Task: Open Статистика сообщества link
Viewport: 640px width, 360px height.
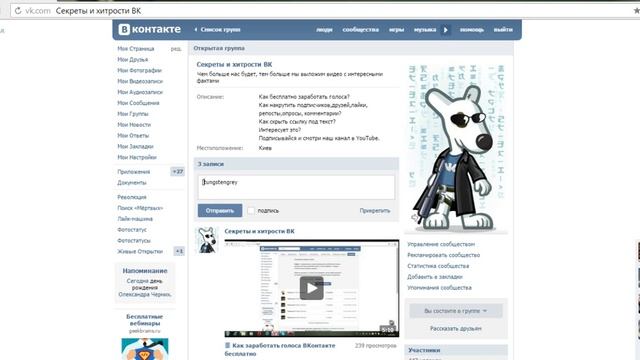Action: (x=438, y=266)
